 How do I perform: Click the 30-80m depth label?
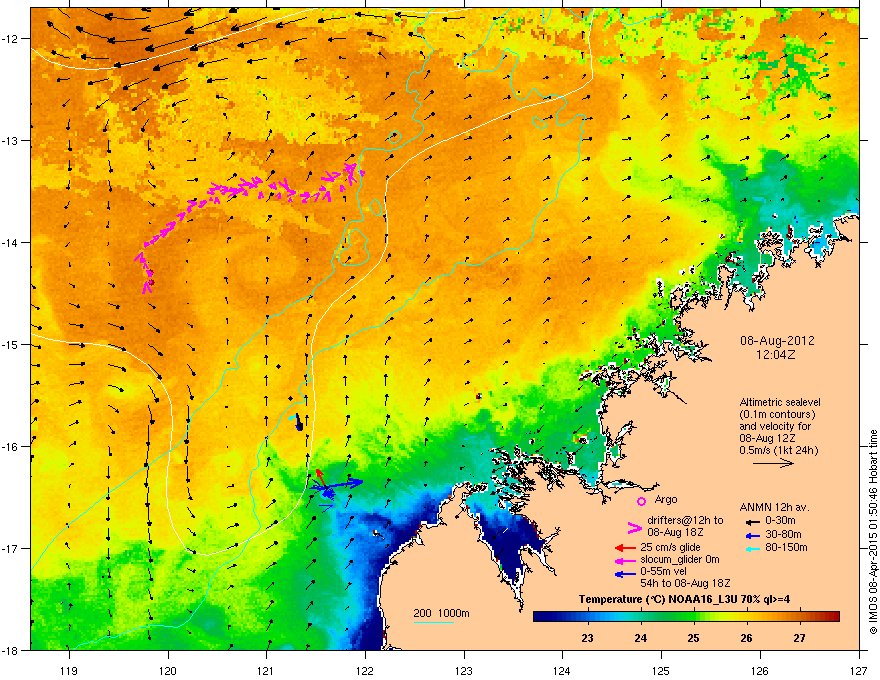[783, 534]
